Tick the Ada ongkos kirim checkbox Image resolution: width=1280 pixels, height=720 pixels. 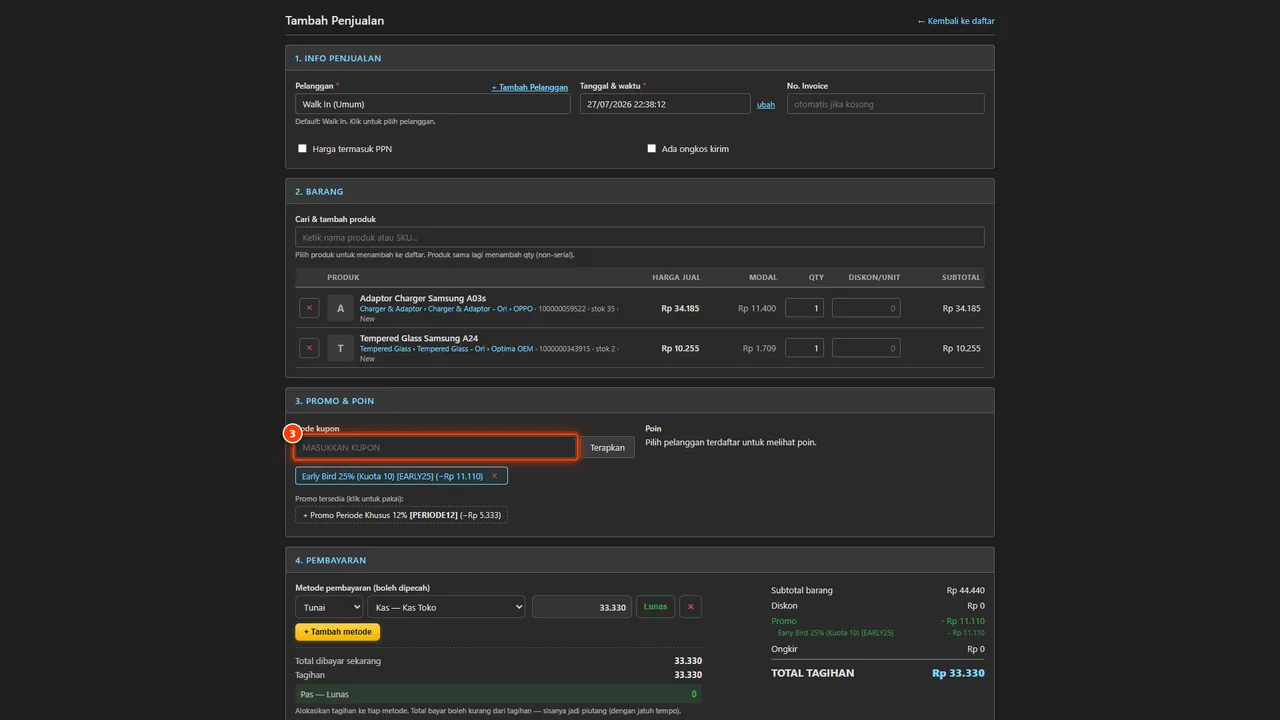(x=651, y=148)
